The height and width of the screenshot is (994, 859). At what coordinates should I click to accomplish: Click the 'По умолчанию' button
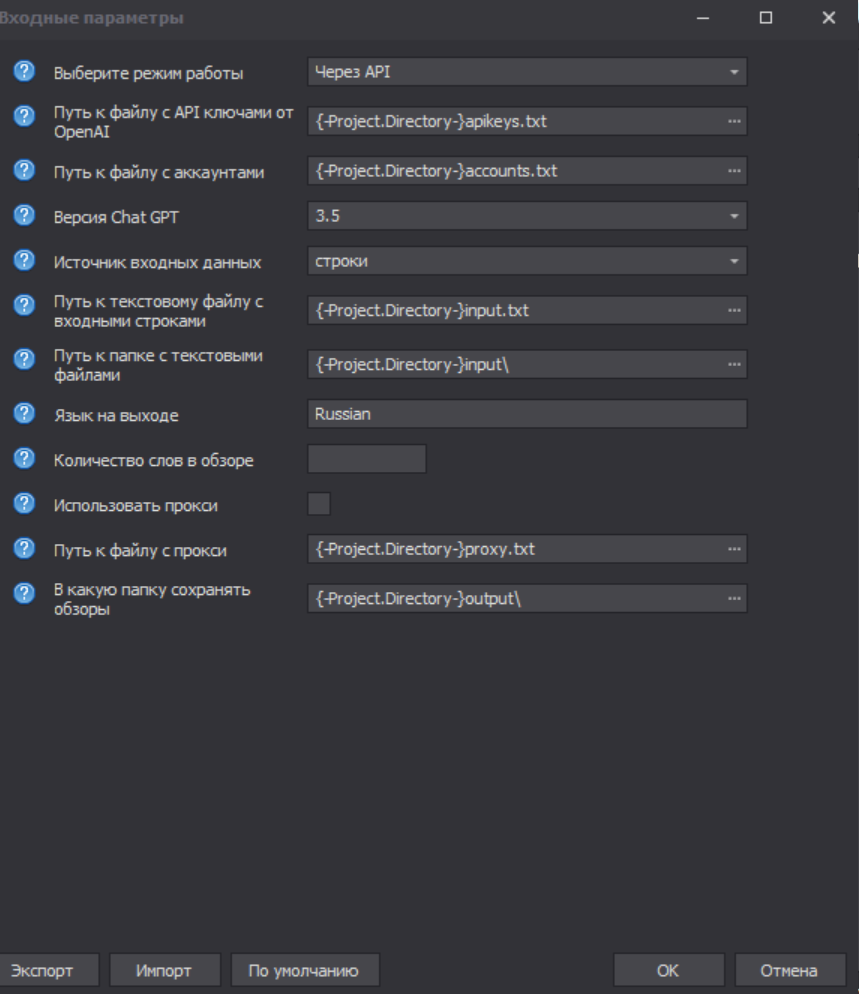tap(305, 970)
